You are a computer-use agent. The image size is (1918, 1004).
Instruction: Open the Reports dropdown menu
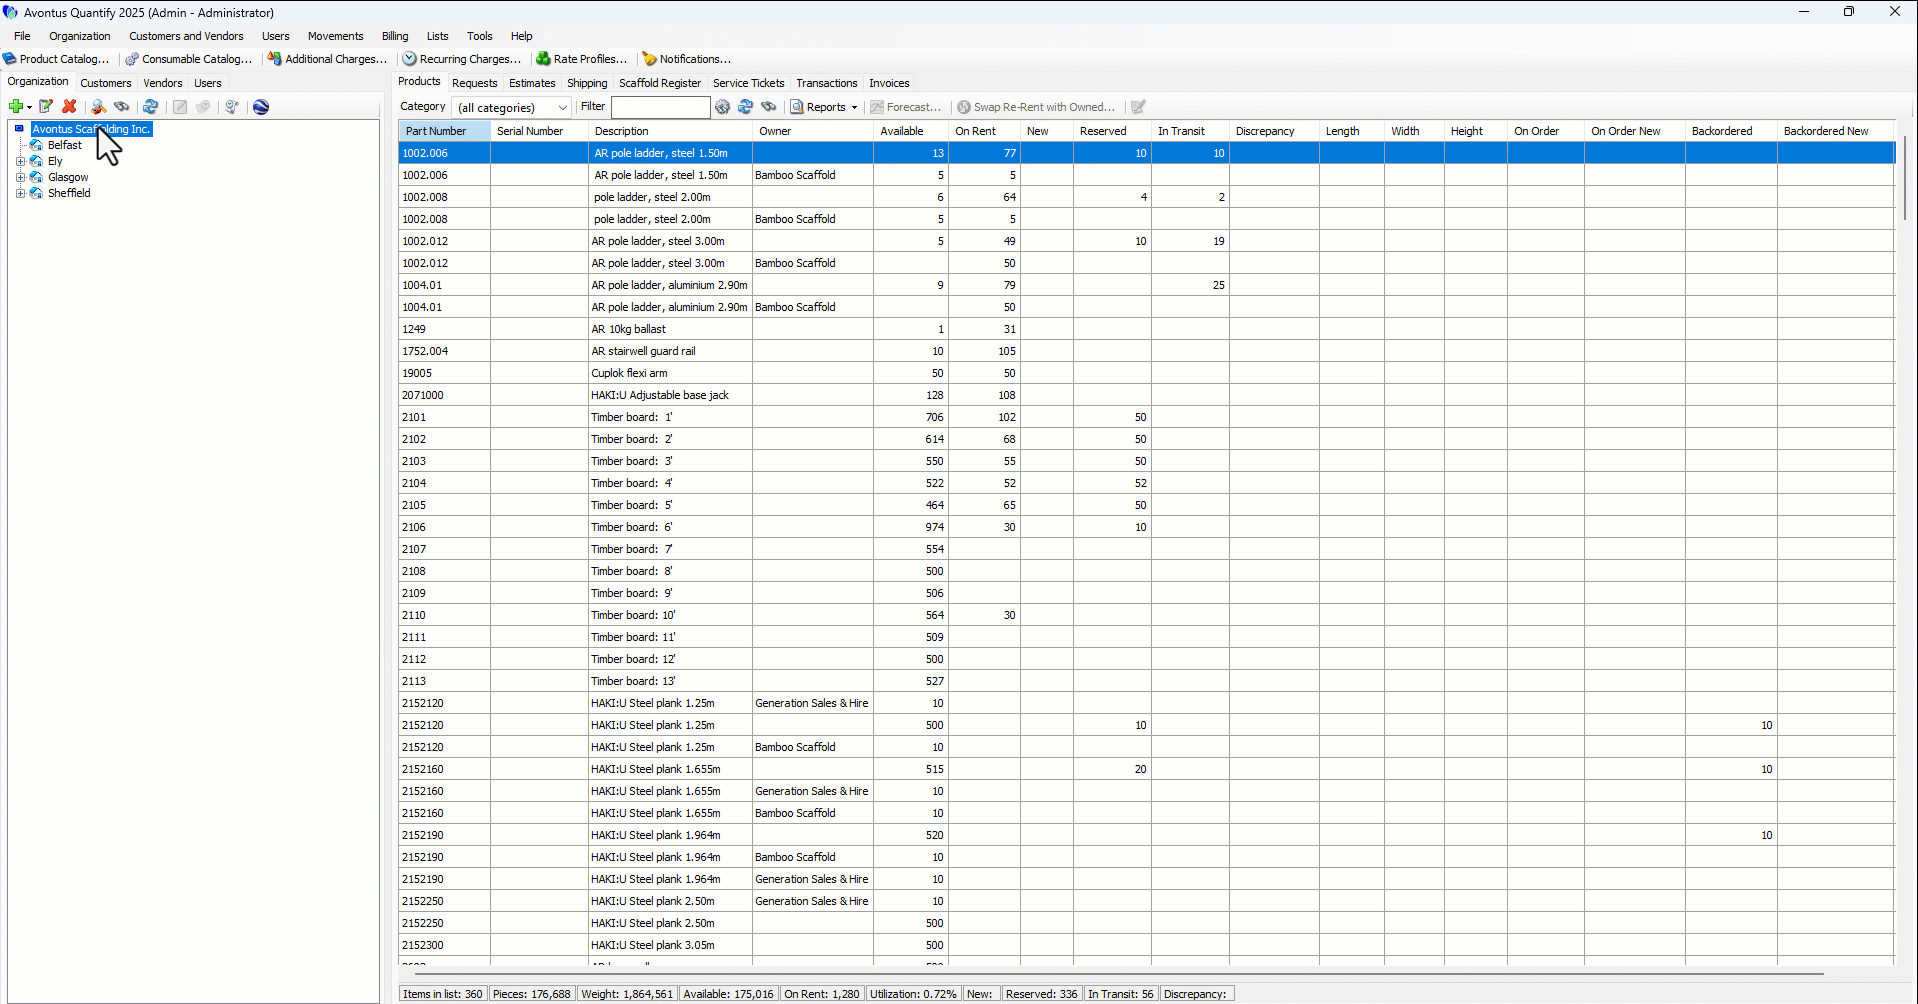(825, 107)
